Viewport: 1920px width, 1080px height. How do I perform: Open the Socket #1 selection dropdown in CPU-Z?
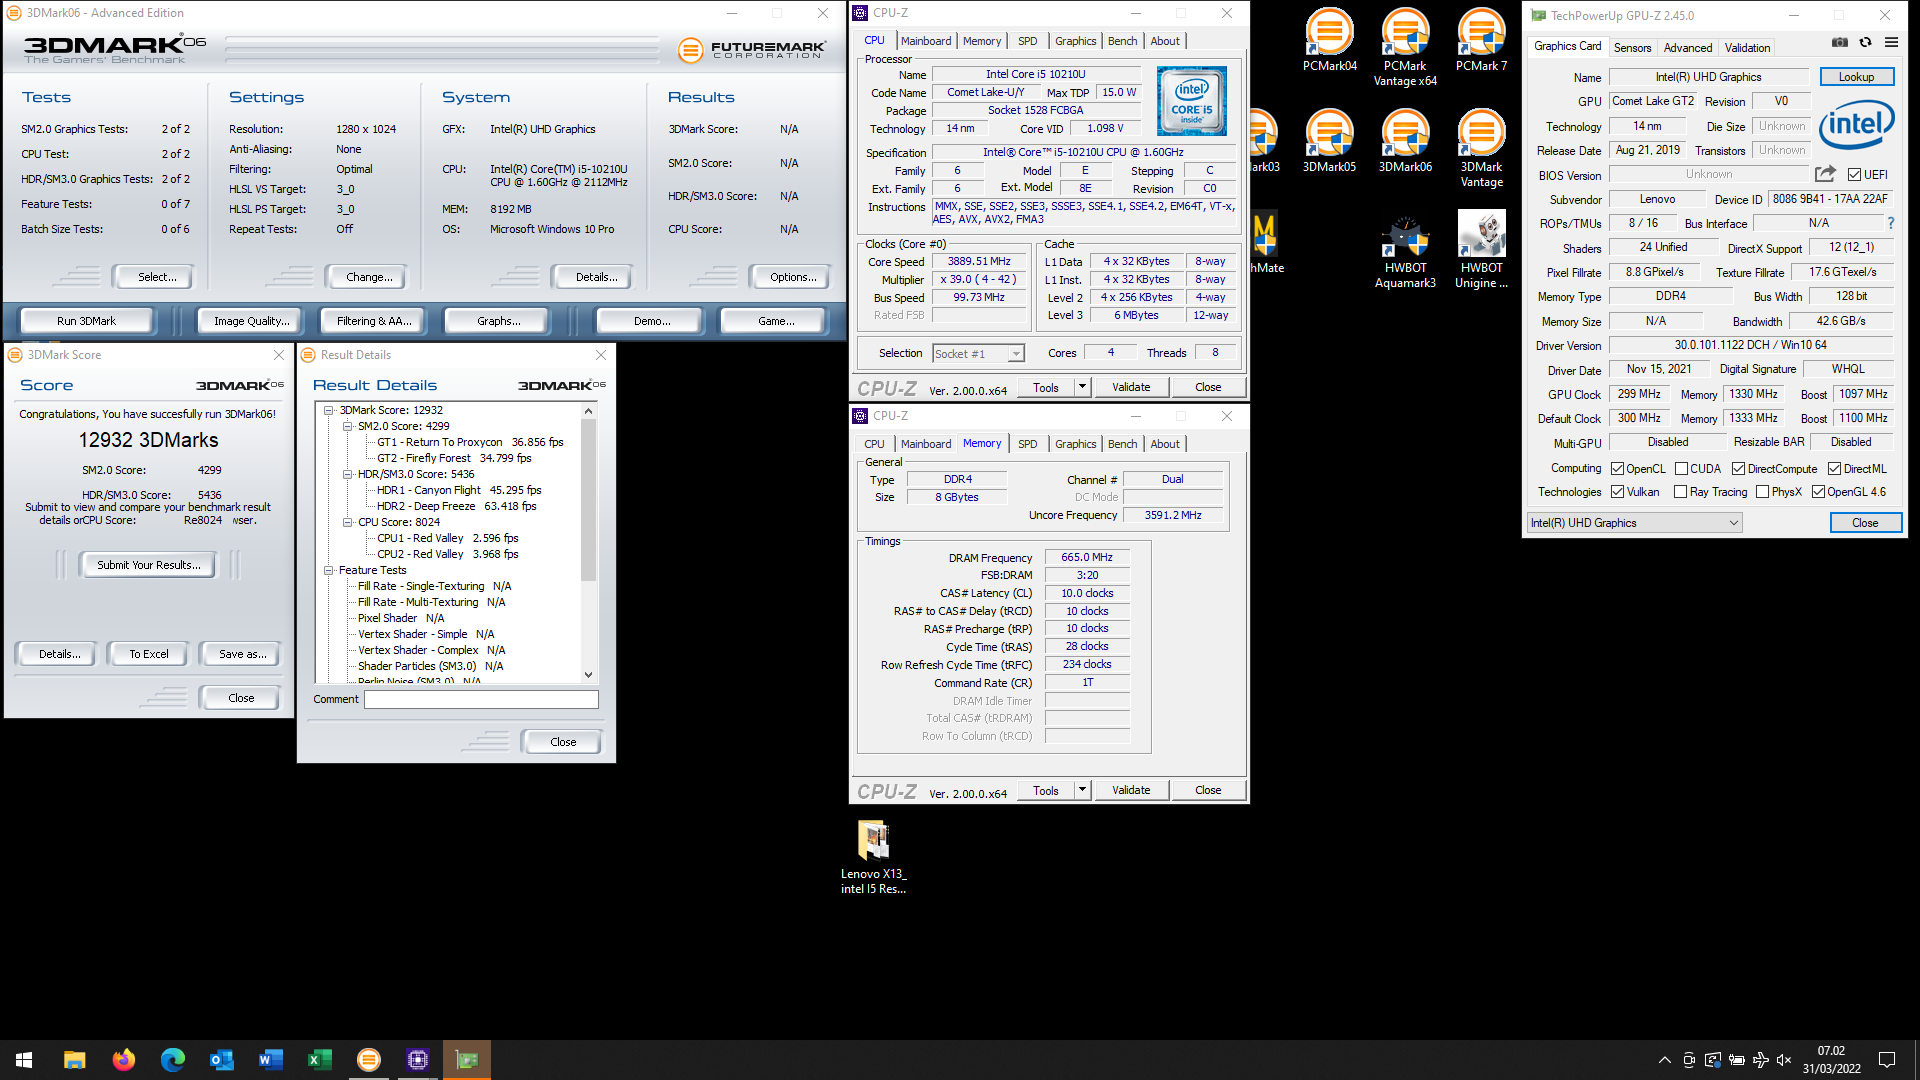[978, 354]
